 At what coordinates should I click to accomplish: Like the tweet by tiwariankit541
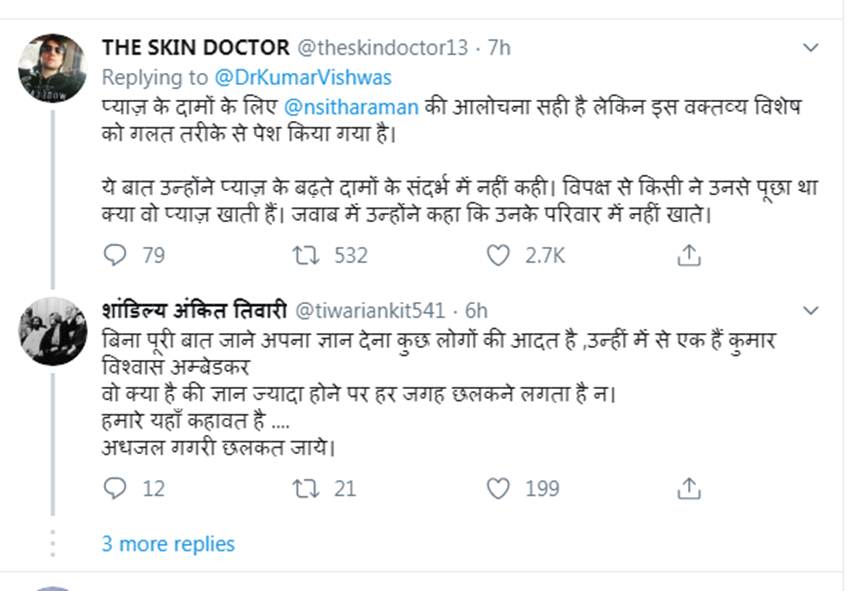(498, 488)
